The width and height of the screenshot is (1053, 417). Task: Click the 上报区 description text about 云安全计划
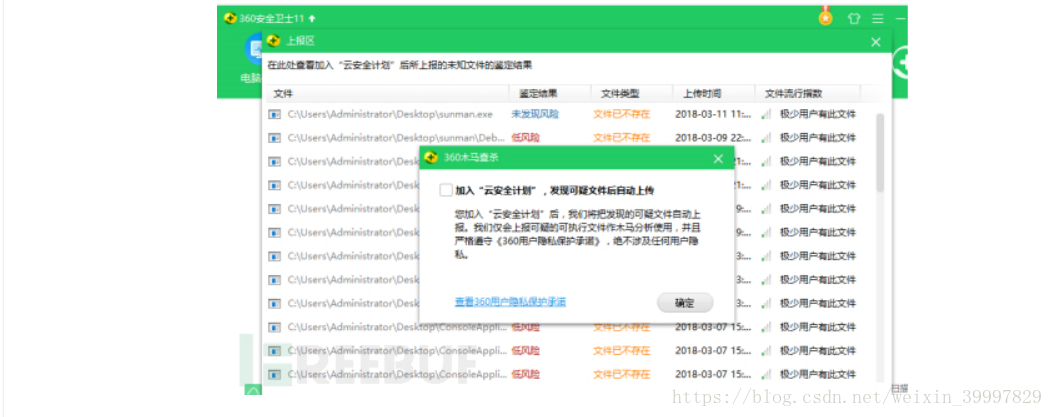tap(400, 65)
